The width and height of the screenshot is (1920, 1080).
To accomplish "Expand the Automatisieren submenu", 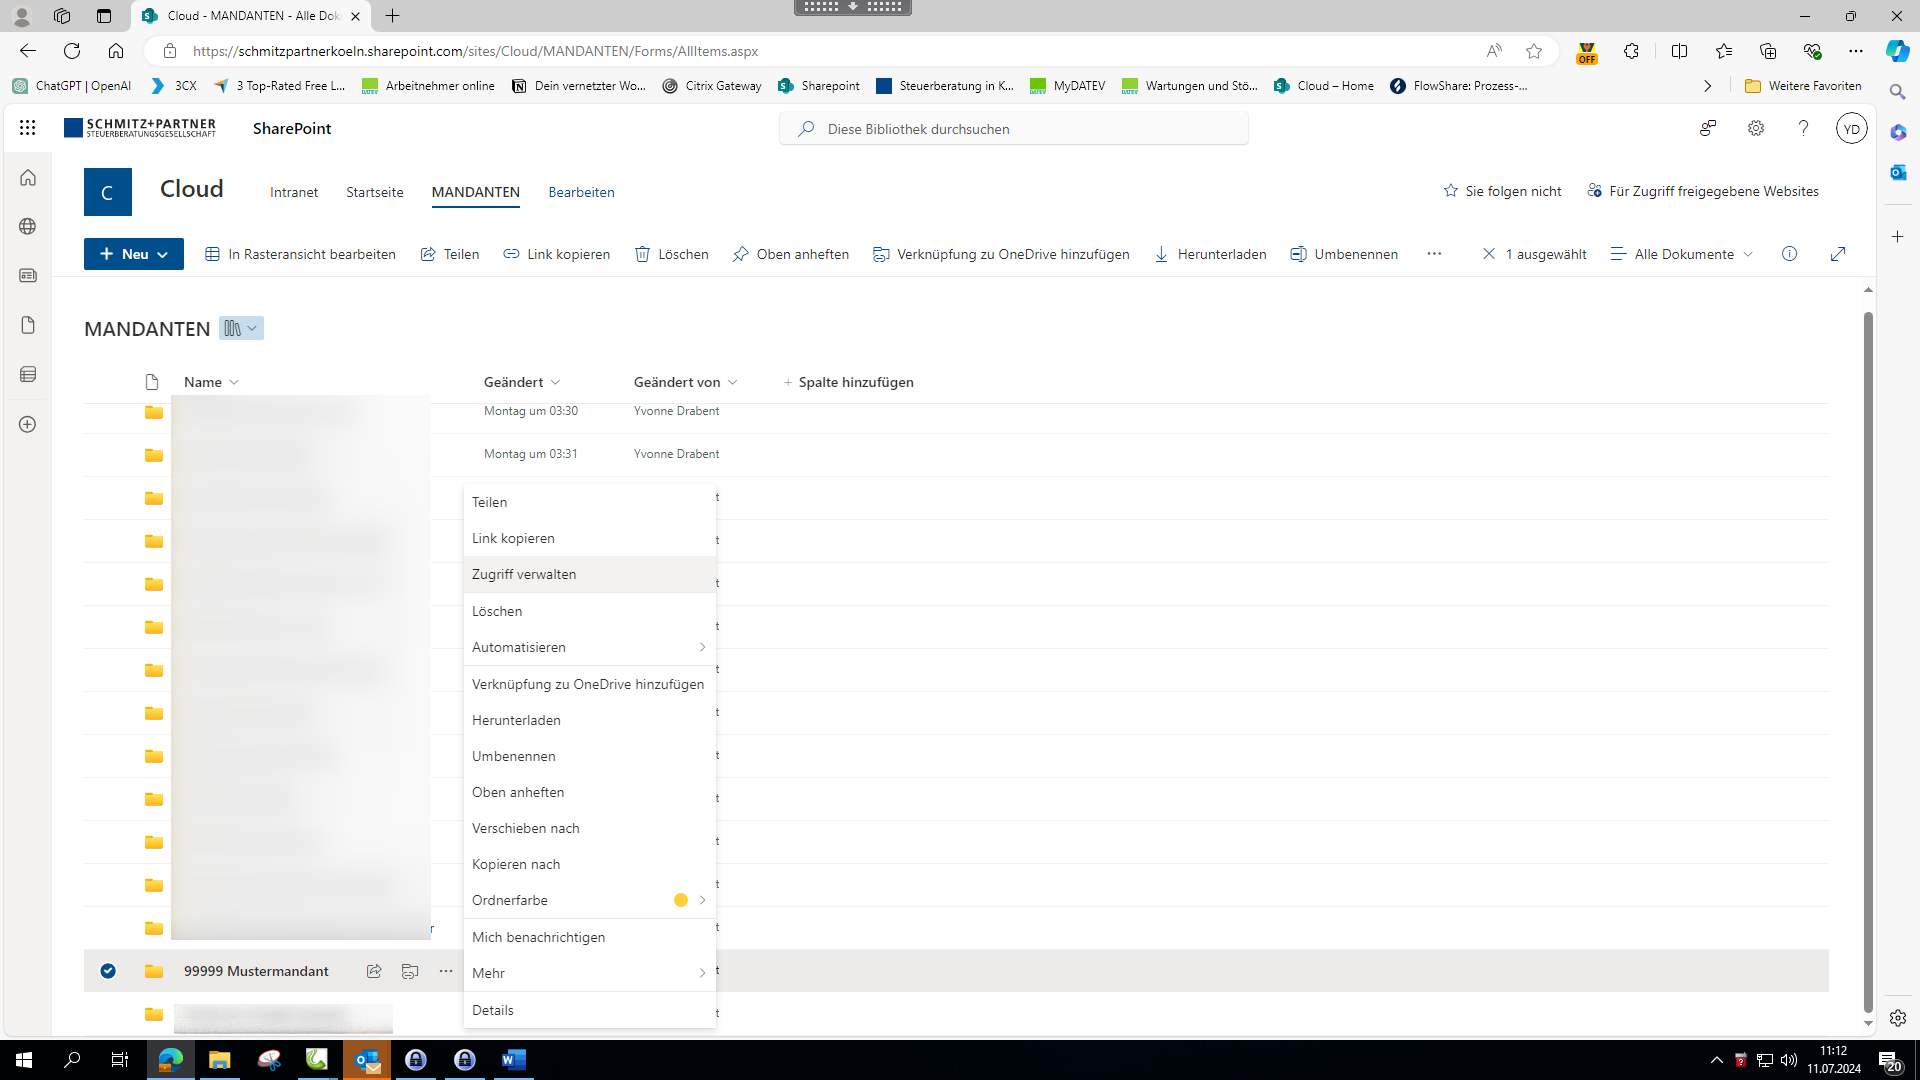I will pos(589,647).
